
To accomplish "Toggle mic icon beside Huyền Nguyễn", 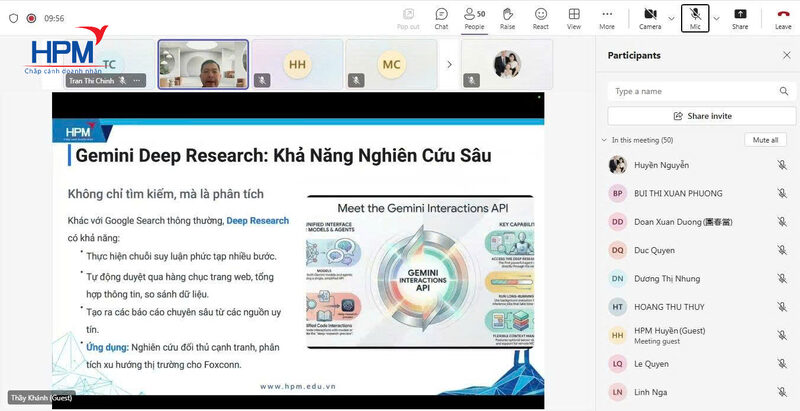I will [x=782, y=165].
